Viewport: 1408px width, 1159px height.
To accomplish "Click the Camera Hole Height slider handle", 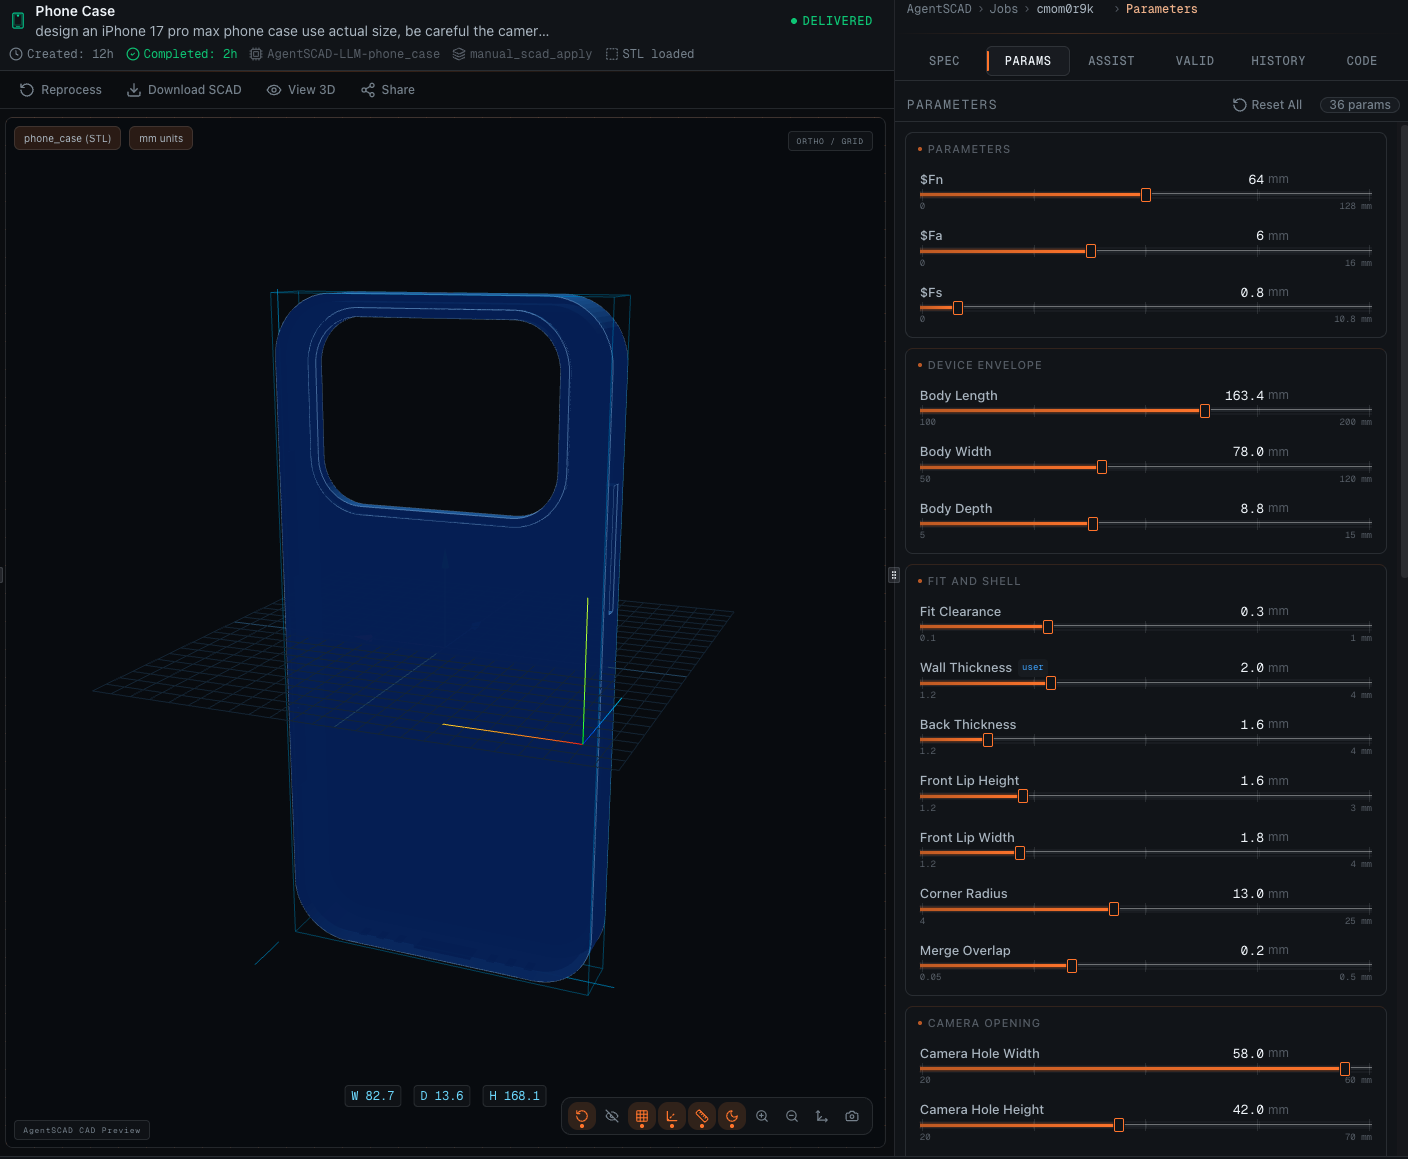I will pos(1119,1125).
